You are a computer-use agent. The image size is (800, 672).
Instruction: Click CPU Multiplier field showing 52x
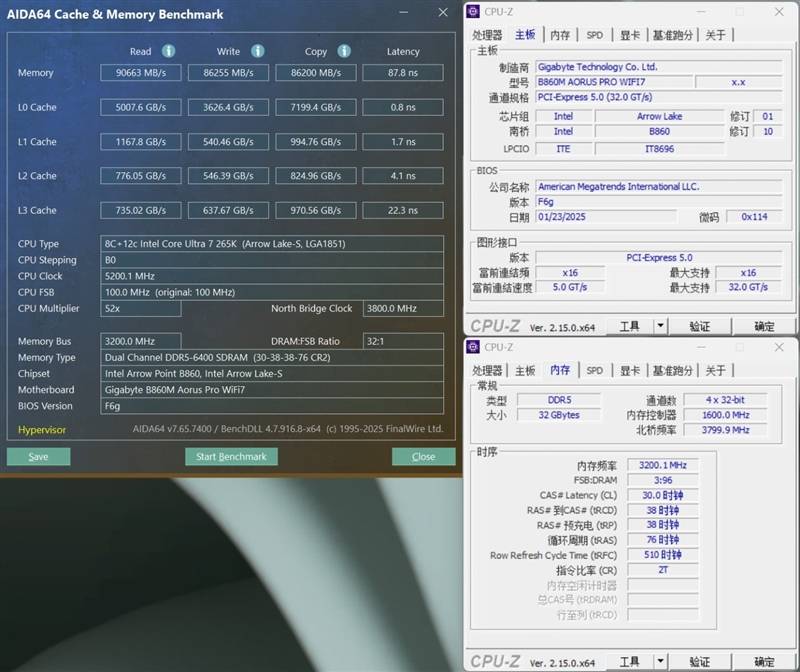point(141,308)
